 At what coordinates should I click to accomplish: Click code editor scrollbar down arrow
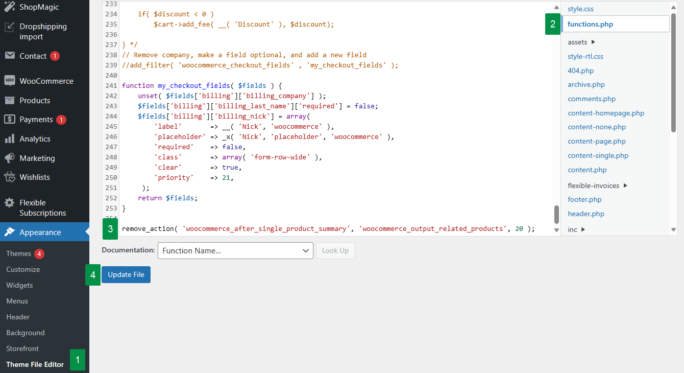[556, 230]
